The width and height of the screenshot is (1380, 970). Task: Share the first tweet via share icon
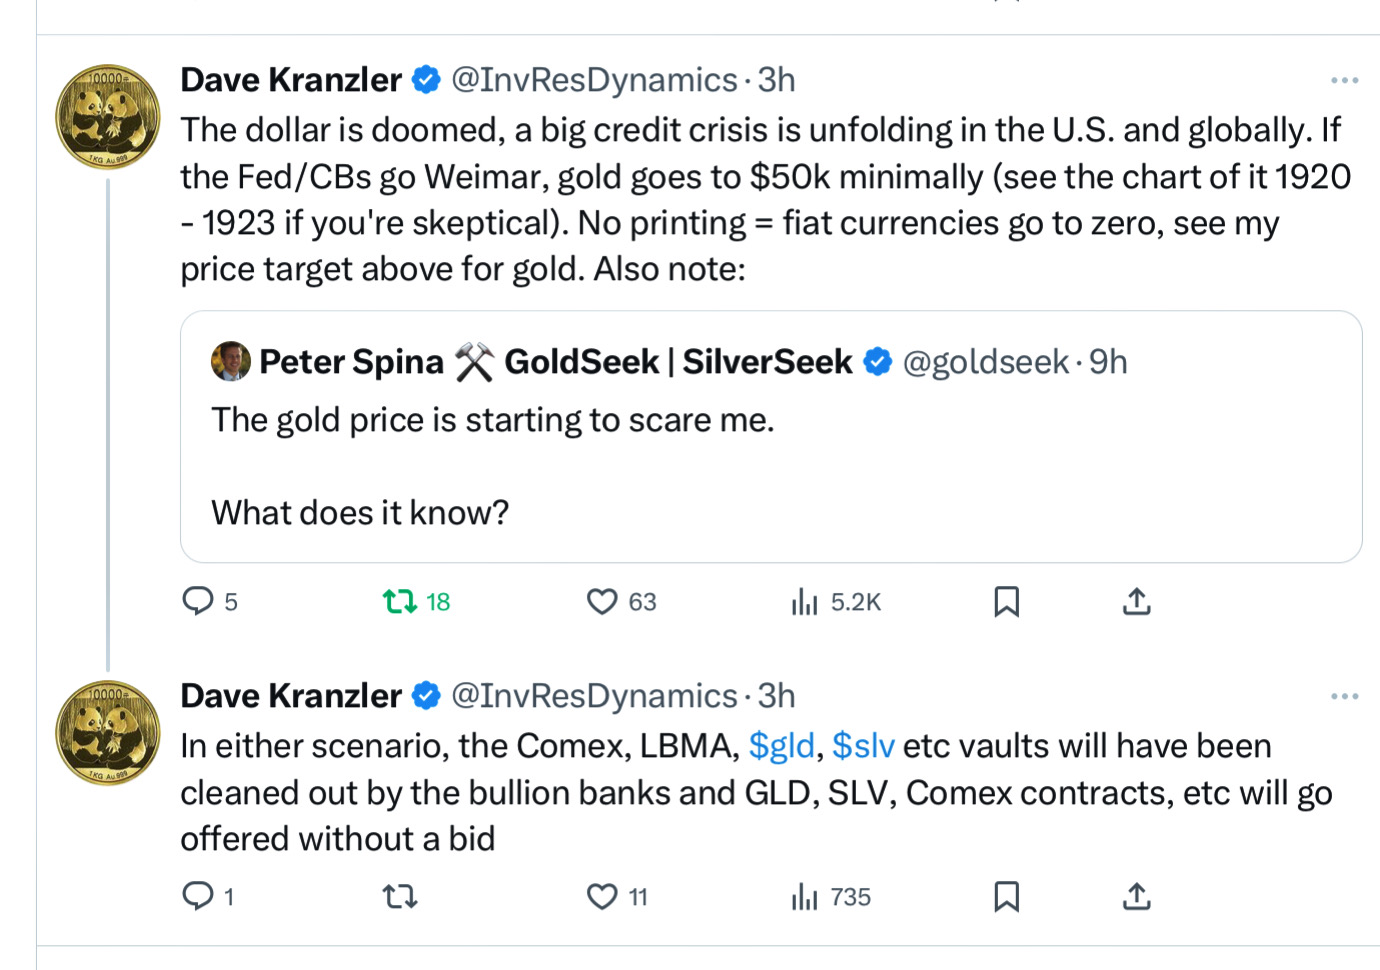[x=1136, y=601]
